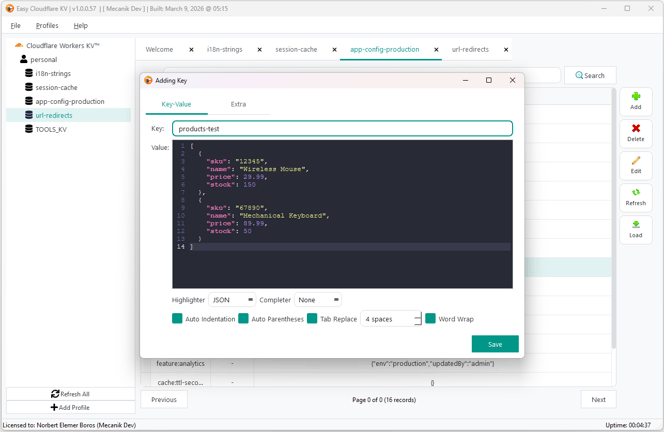Image resolution: width=664 pixels, height=432 pixels.
Task: Open the Completer None dropdown
Action: click(x=318, y=300)
